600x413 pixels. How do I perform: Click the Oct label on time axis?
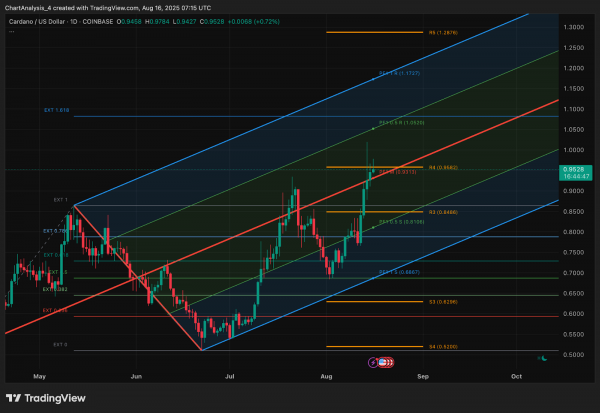click(x=517, y=377)
